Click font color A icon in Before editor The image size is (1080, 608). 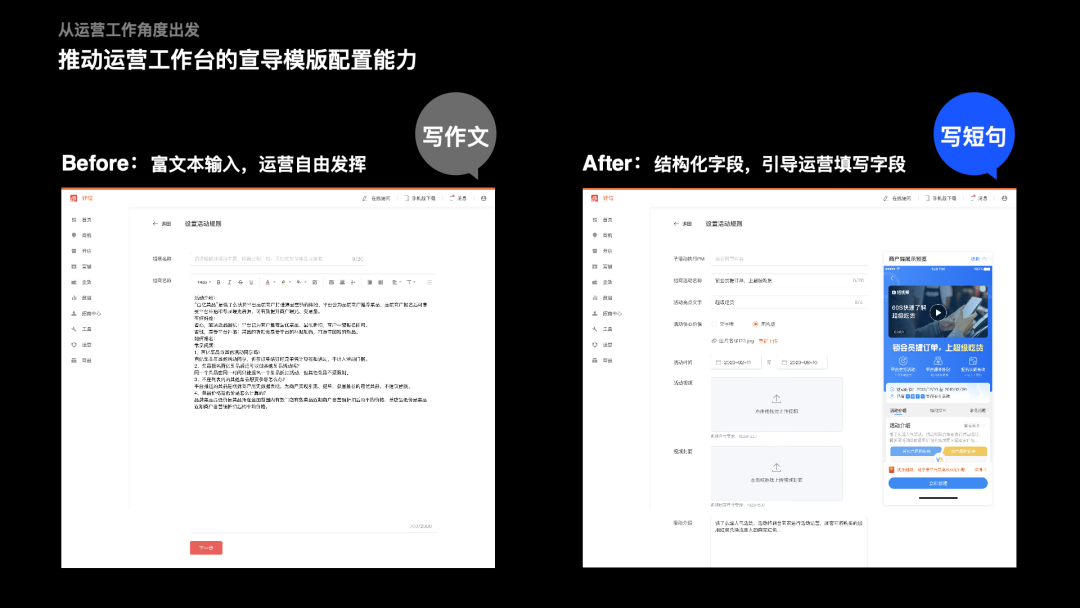[x=267, y=282]
